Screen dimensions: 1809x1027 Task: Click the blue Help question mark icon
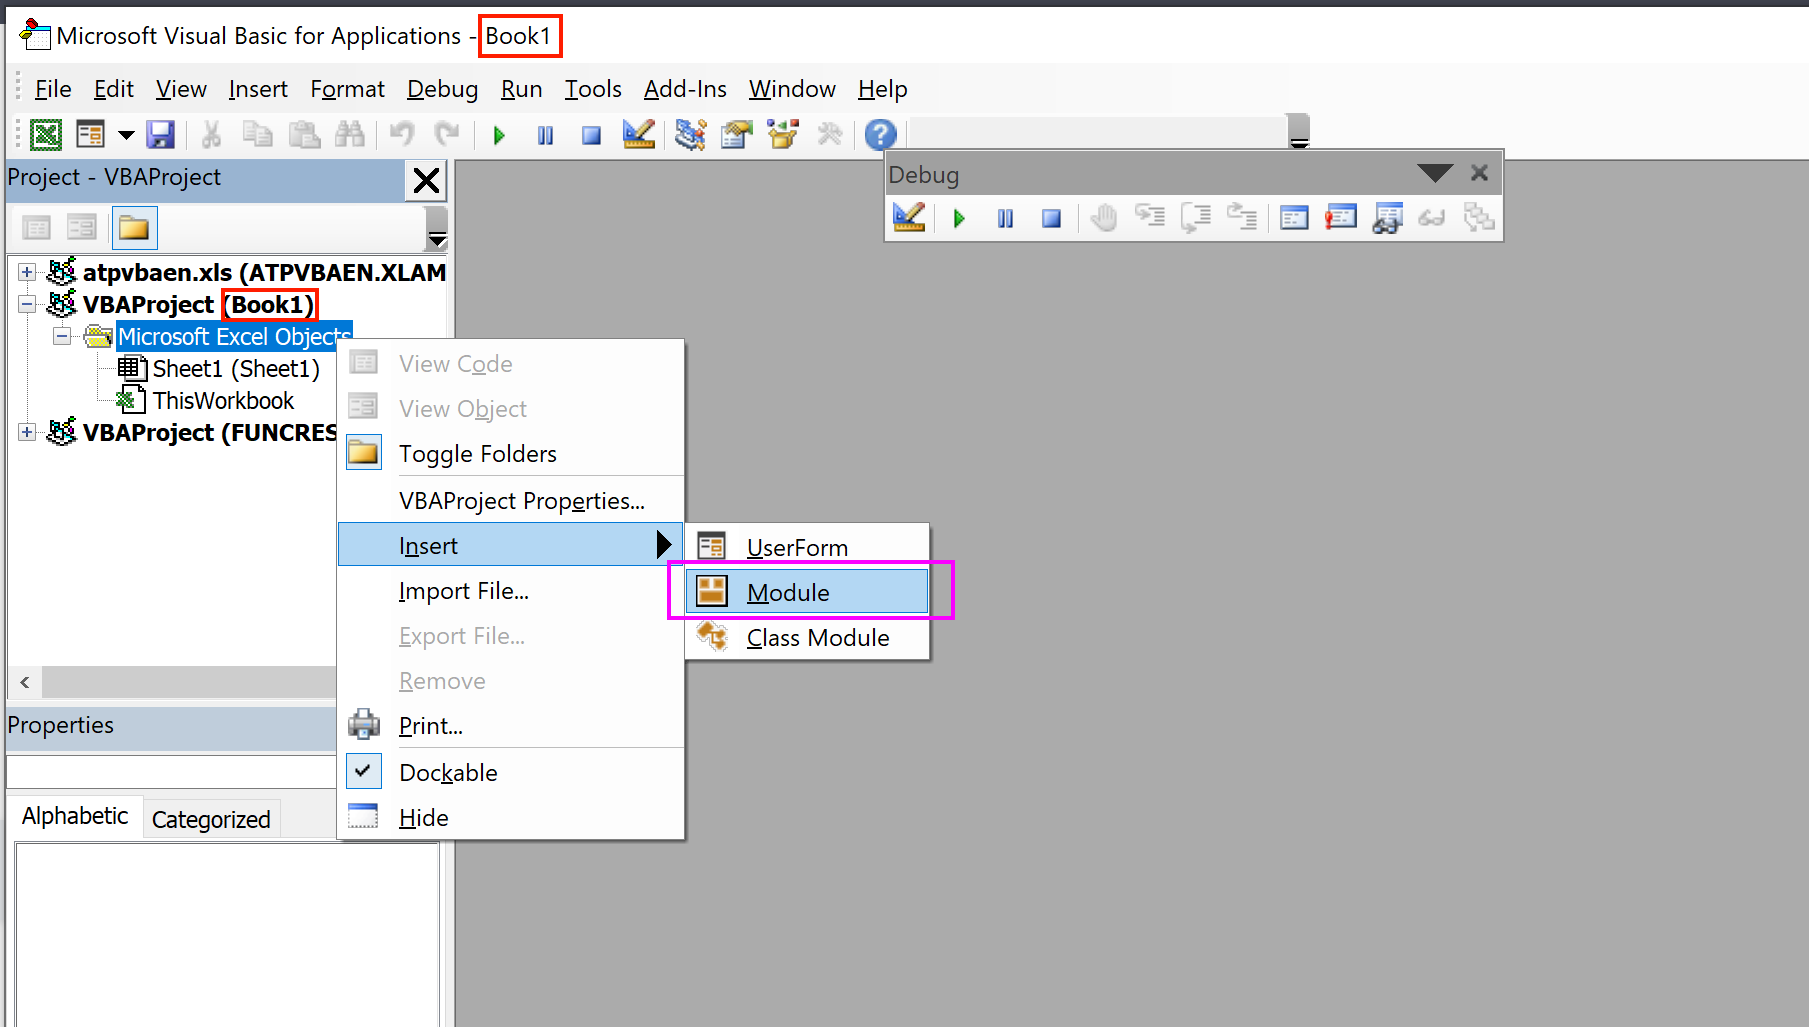point(880,134)
